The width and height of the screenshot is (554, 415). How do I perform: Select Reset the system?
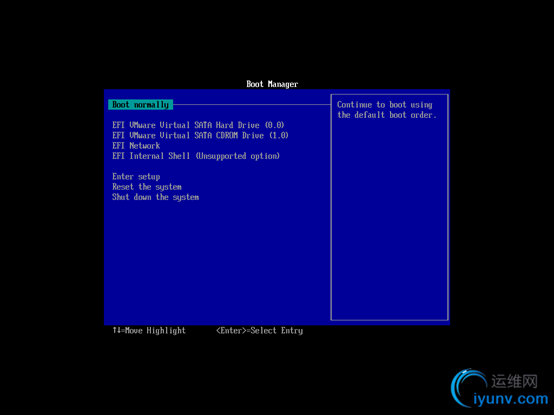(x=147, y=187)
